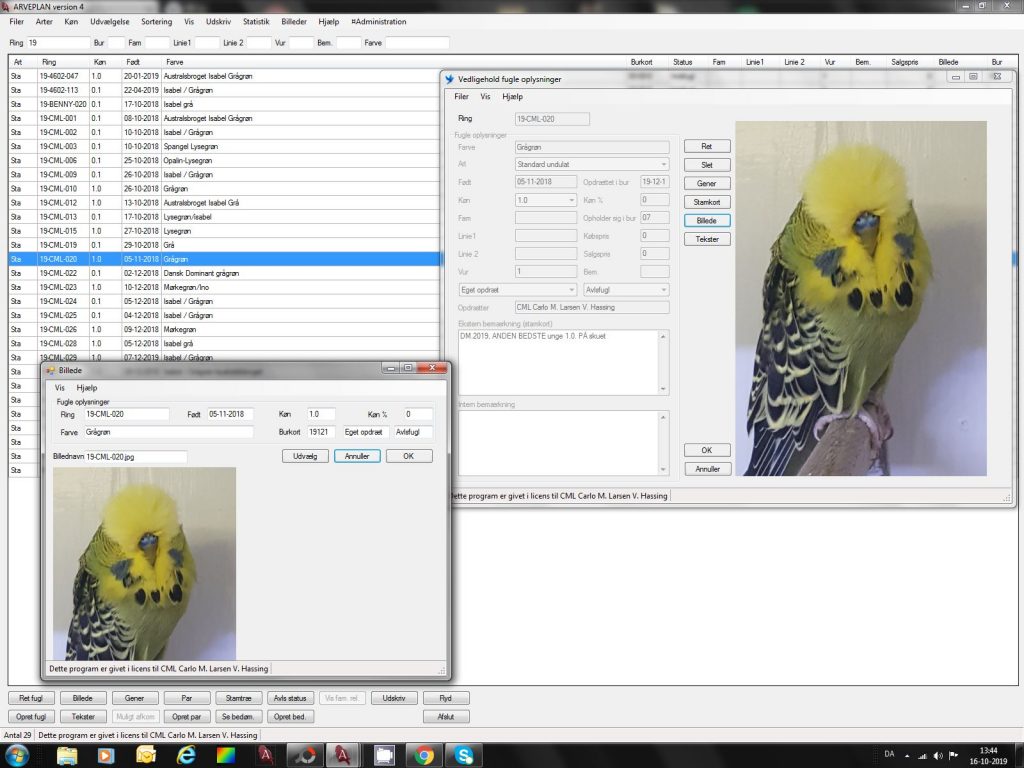Open the Windows Start menu
1024x768 pixels.
[18, 756]
